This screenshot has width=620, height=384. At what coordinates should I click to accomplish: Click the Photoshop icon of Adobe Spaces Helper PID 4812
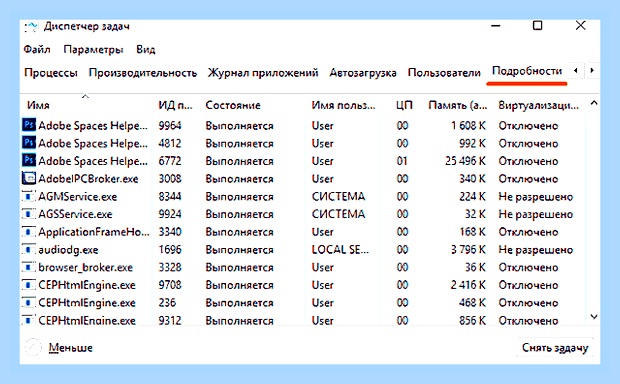(x=29, y=142)
